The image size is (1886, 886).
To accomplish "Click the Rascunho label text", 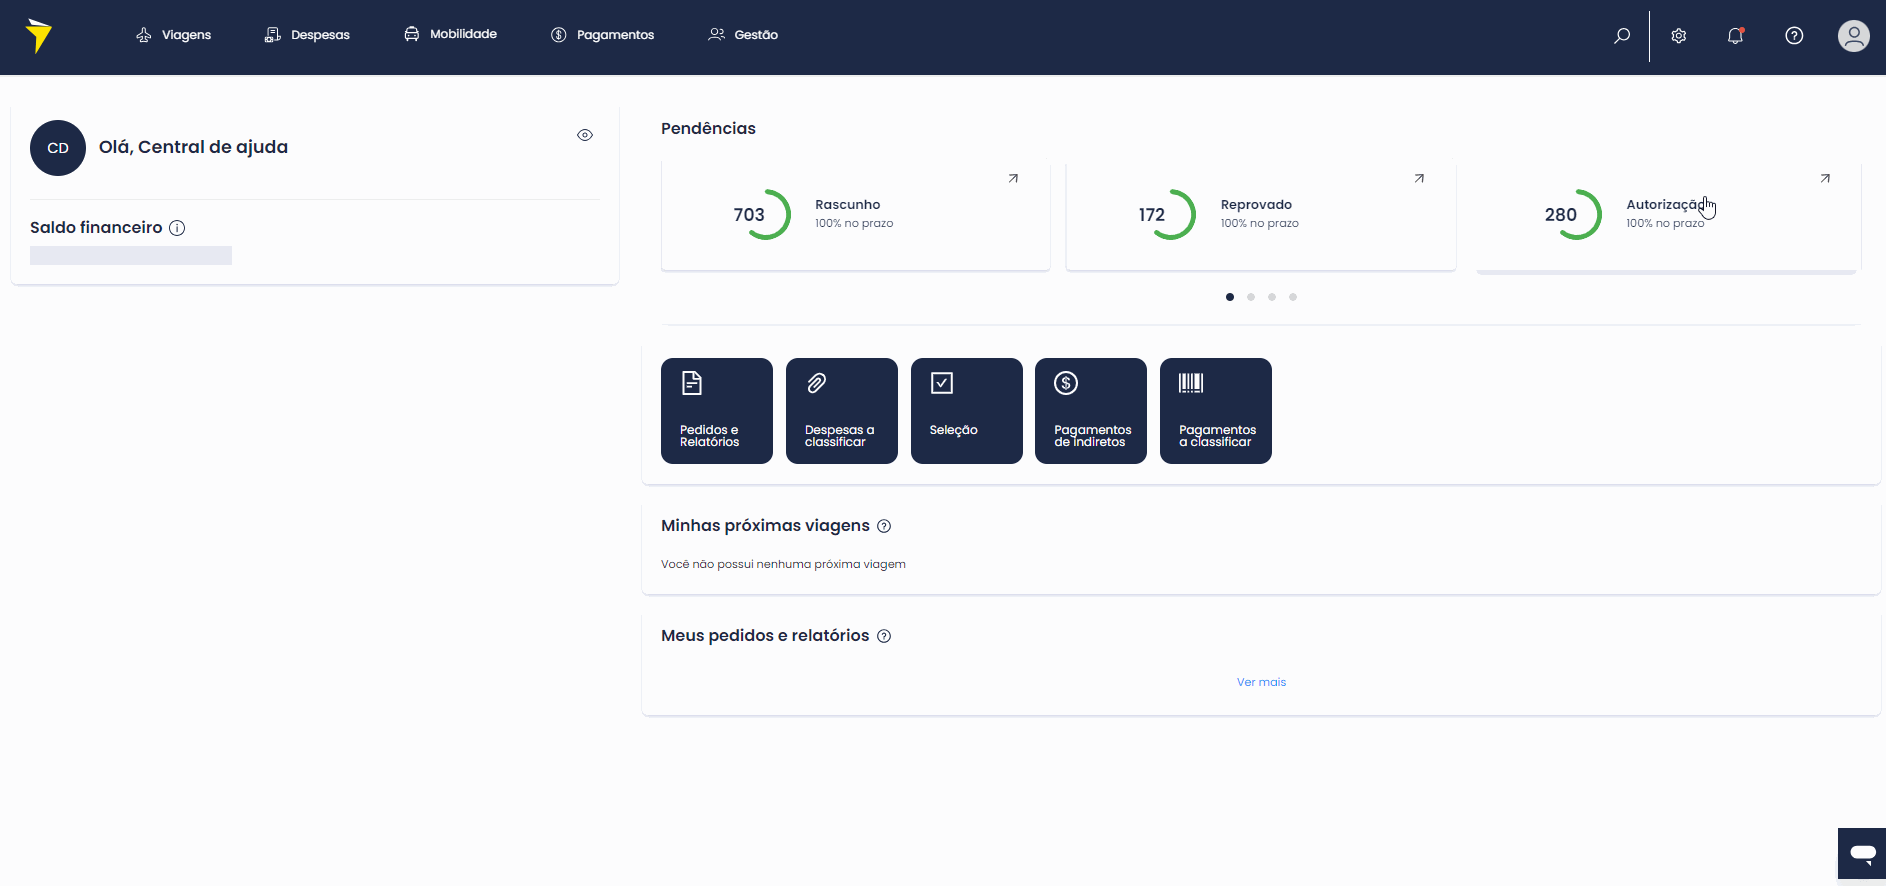I will (x=848, y=205).
